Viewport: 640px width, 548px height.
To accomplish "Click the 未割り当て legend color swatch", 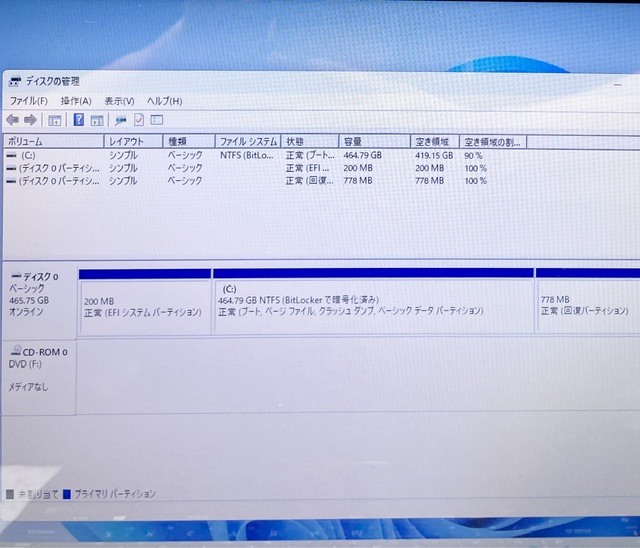I will pyautogui.click(x=10, y=495).
